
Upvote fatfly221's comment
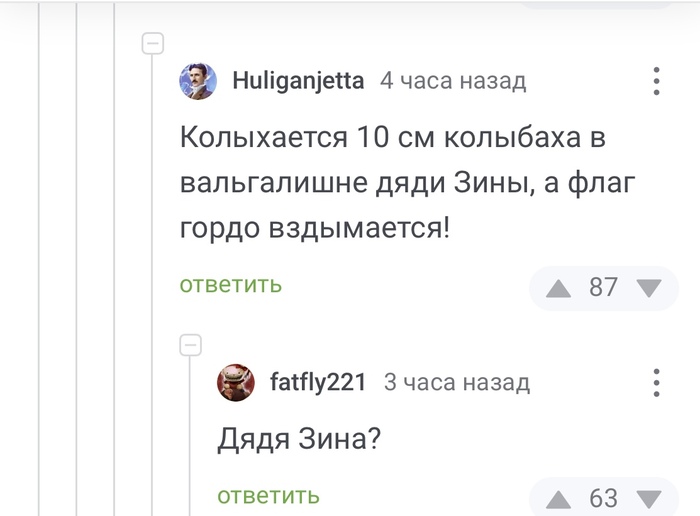558,498
